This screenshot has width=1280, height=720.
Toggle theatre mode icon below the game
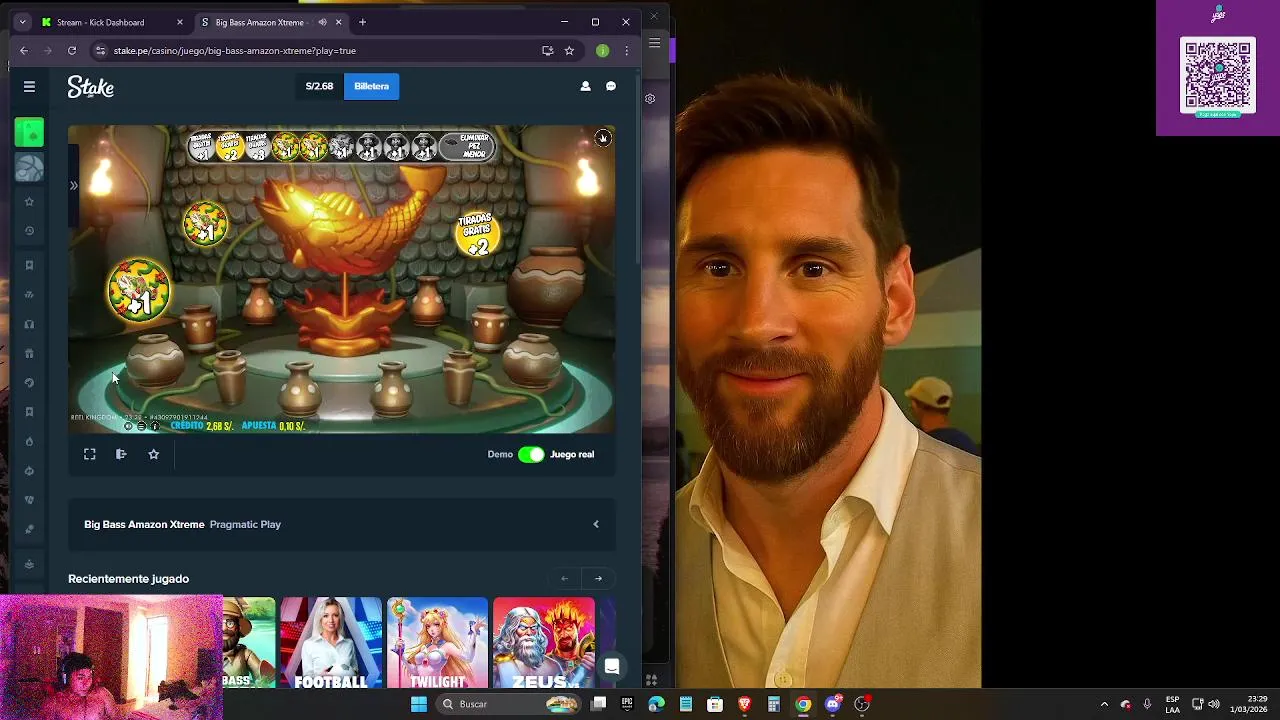coord(121,454)
